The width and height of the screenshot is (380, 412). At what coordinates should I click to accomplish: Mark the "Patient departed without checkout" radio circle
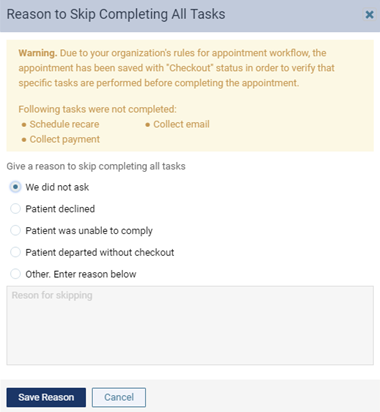pos(15,252)
